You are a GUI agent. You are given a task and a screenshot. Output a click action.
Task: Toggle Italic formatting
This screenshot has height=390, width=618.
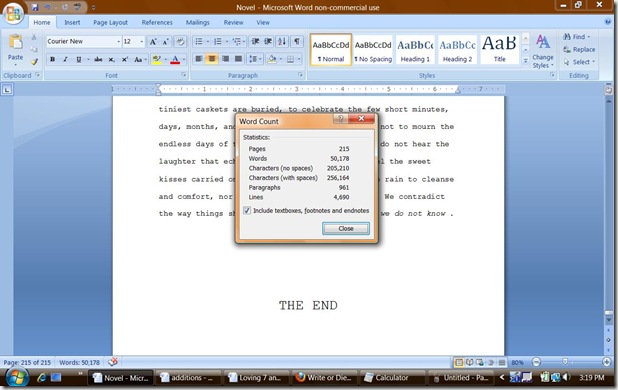(x=65, y=59)
